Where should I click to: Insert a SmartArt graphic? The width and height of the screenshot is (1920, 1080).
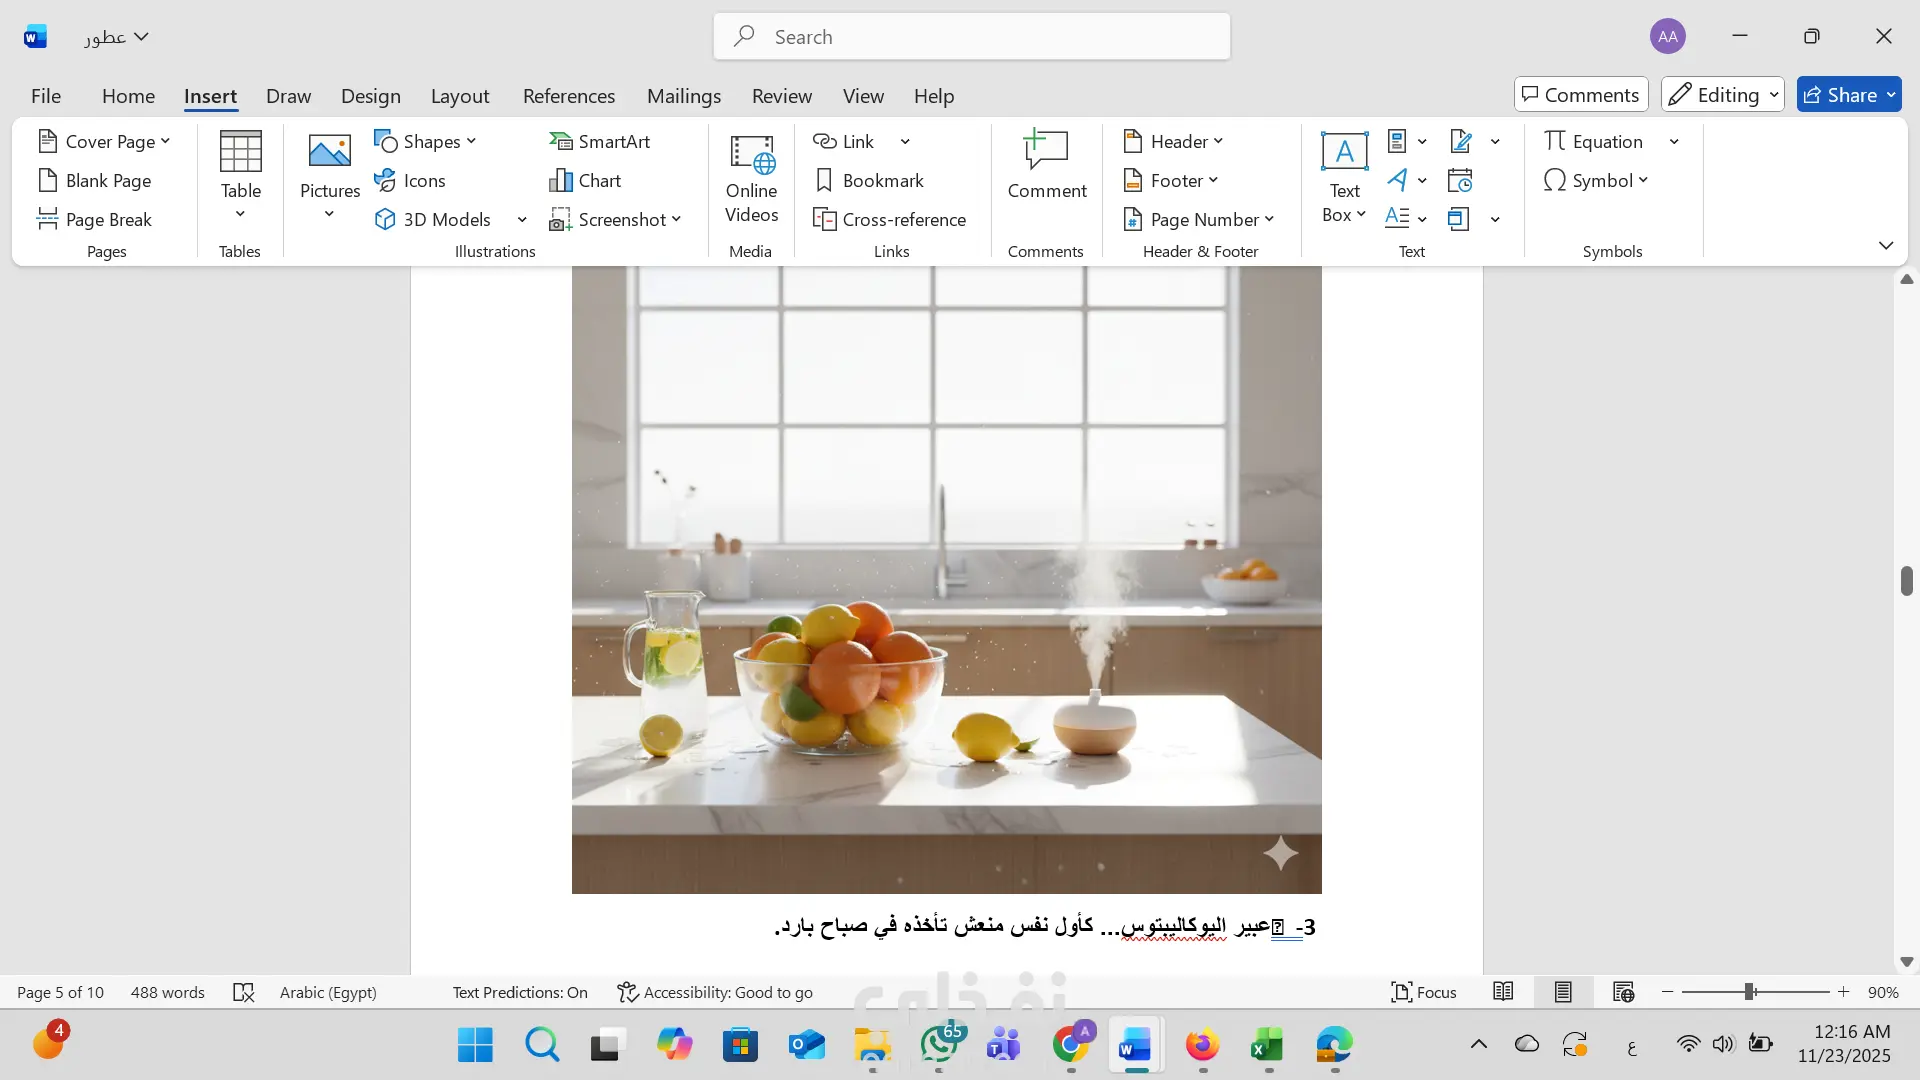tap(600, 141)
